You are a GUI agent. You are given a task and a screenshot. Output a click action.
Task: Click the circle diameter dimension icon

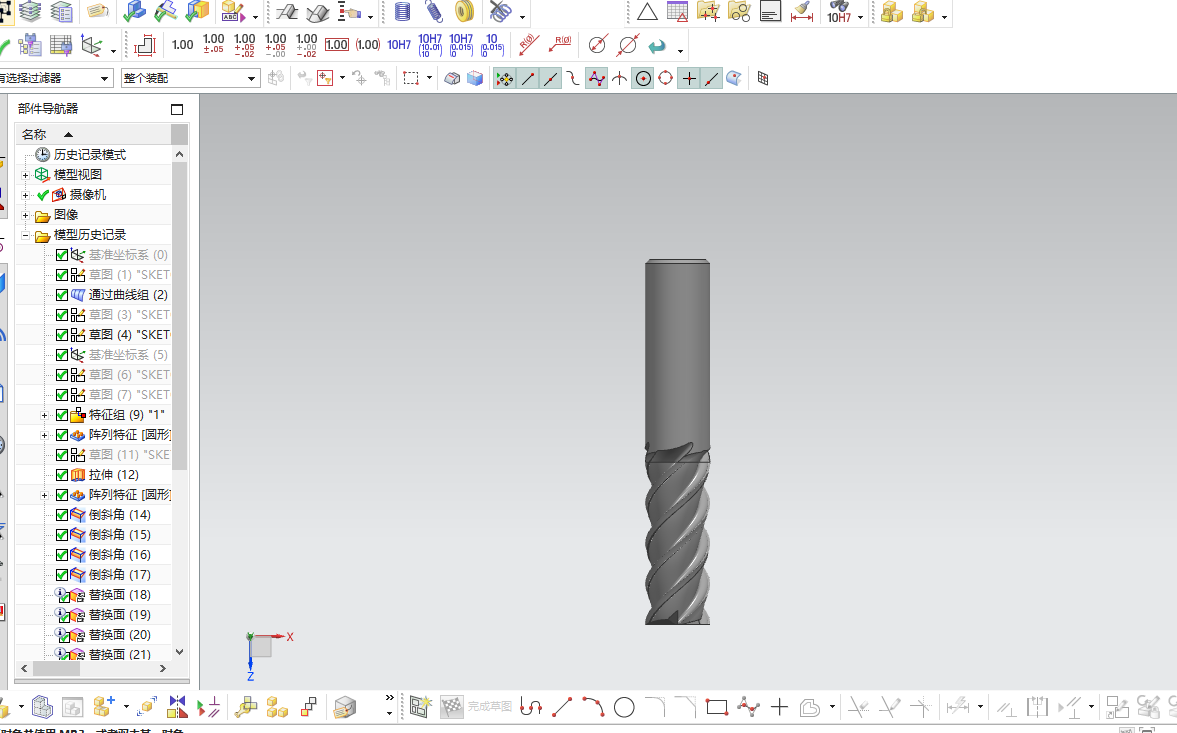coord(598,45)
